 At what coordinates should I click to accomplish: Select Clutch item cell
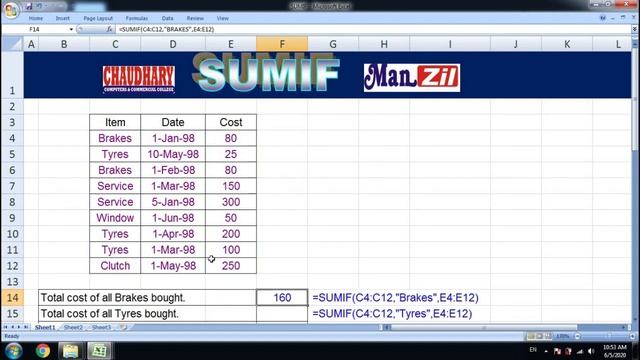[115, 266]
